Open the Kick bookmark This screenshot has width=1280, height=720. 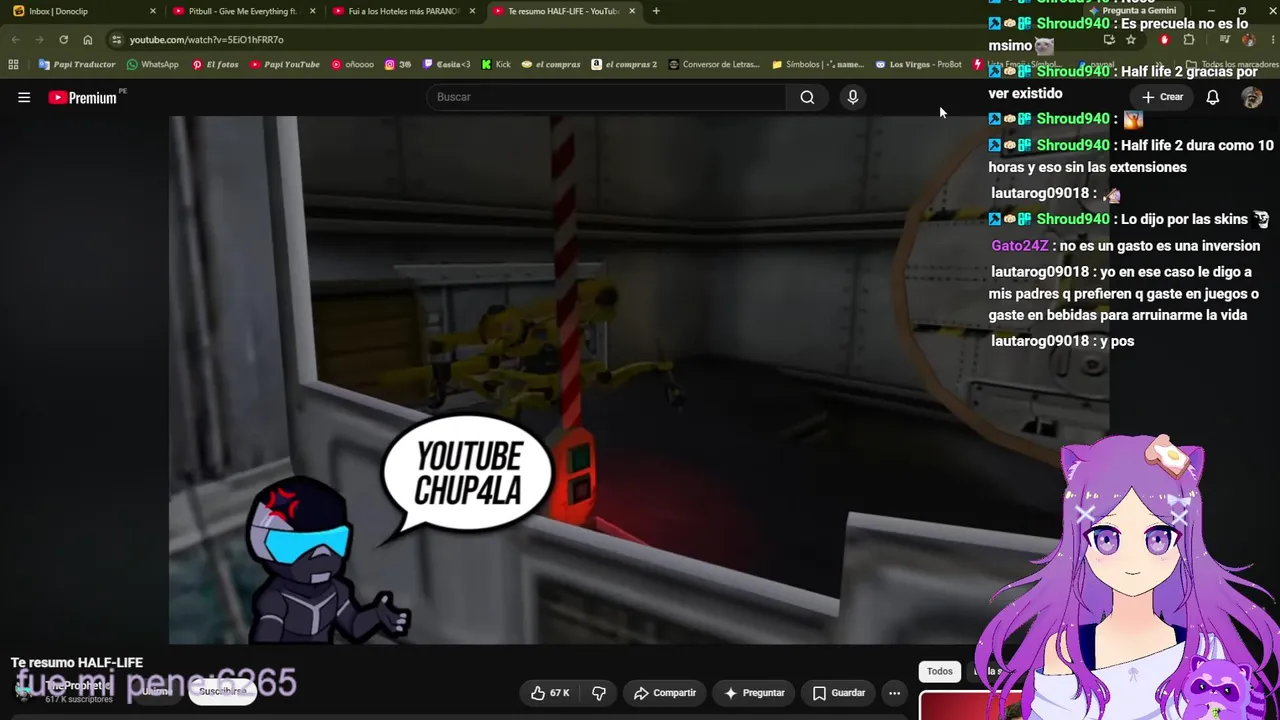point(496,64)
